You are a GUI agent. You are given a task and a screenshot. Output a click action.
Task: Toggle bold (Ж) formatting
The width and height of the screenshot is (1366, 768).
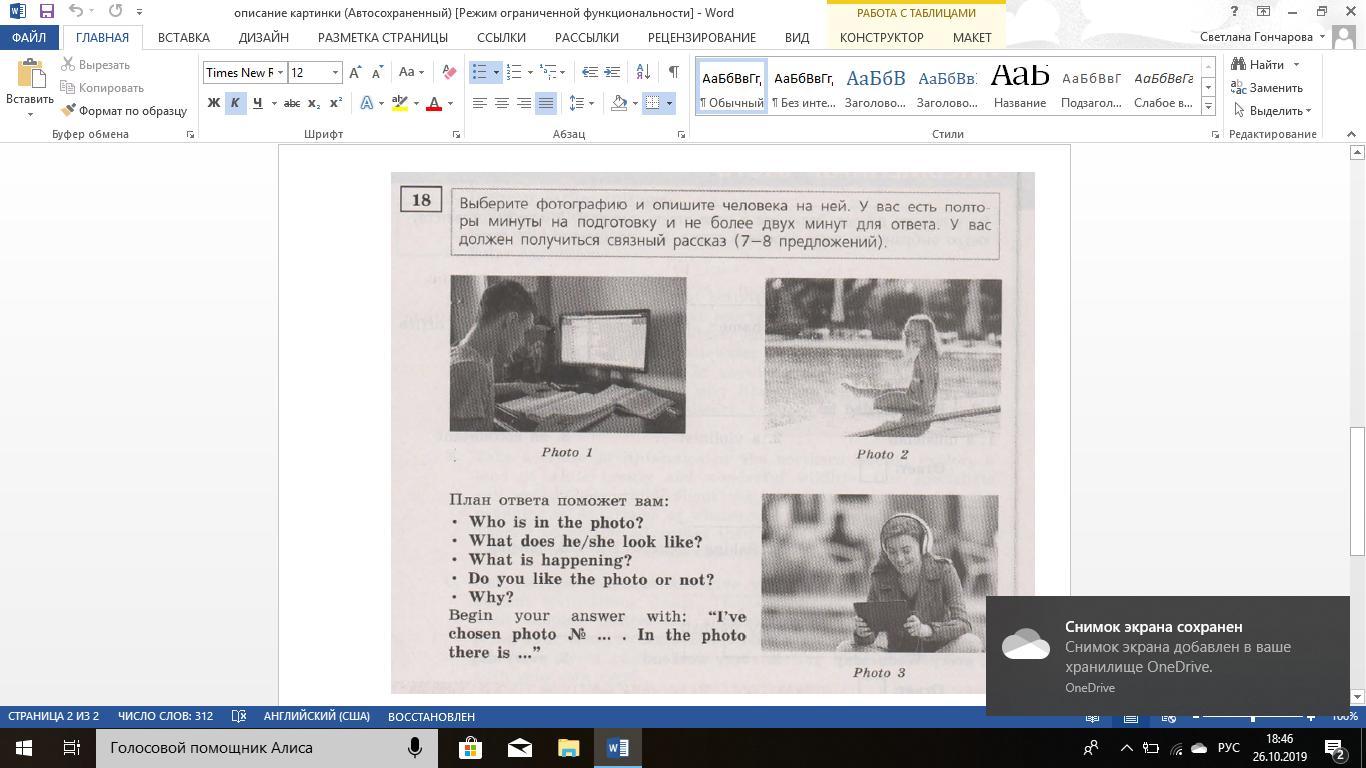pos(213,103)
